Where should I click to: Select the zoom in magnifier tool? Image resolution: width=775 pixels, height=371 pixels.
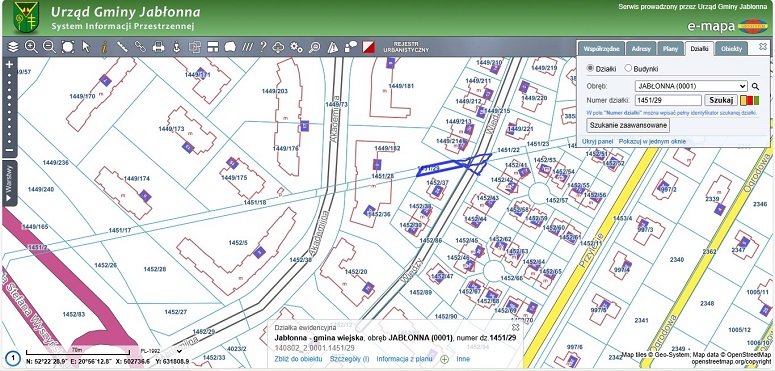(x=31, y=47)
